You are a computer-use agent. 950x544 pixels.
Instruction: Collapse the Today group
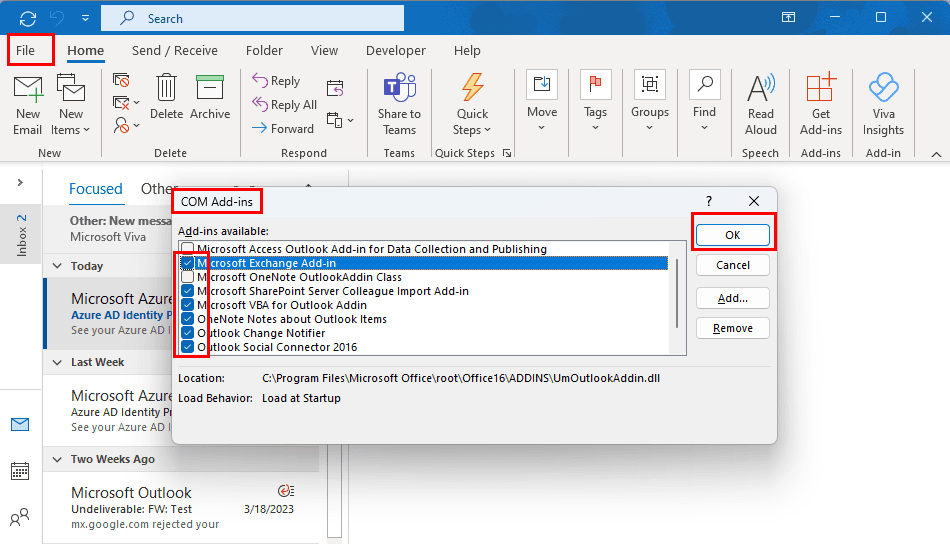(x=58, y=266)
